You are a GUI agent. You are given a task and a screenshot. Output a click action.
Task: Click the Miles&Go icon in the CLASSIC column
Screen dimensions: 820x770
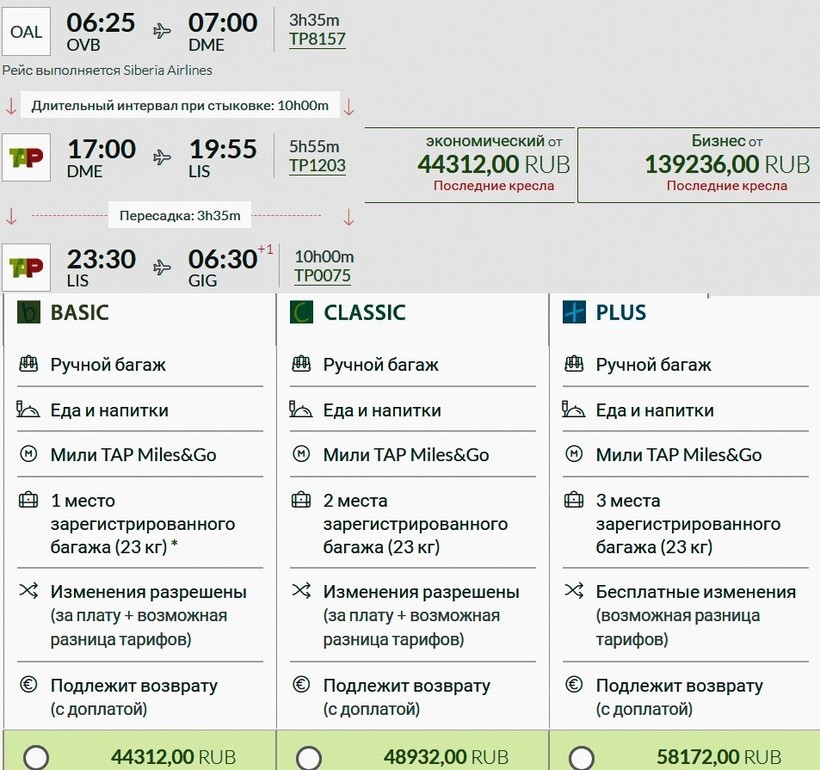coord(301,455)
